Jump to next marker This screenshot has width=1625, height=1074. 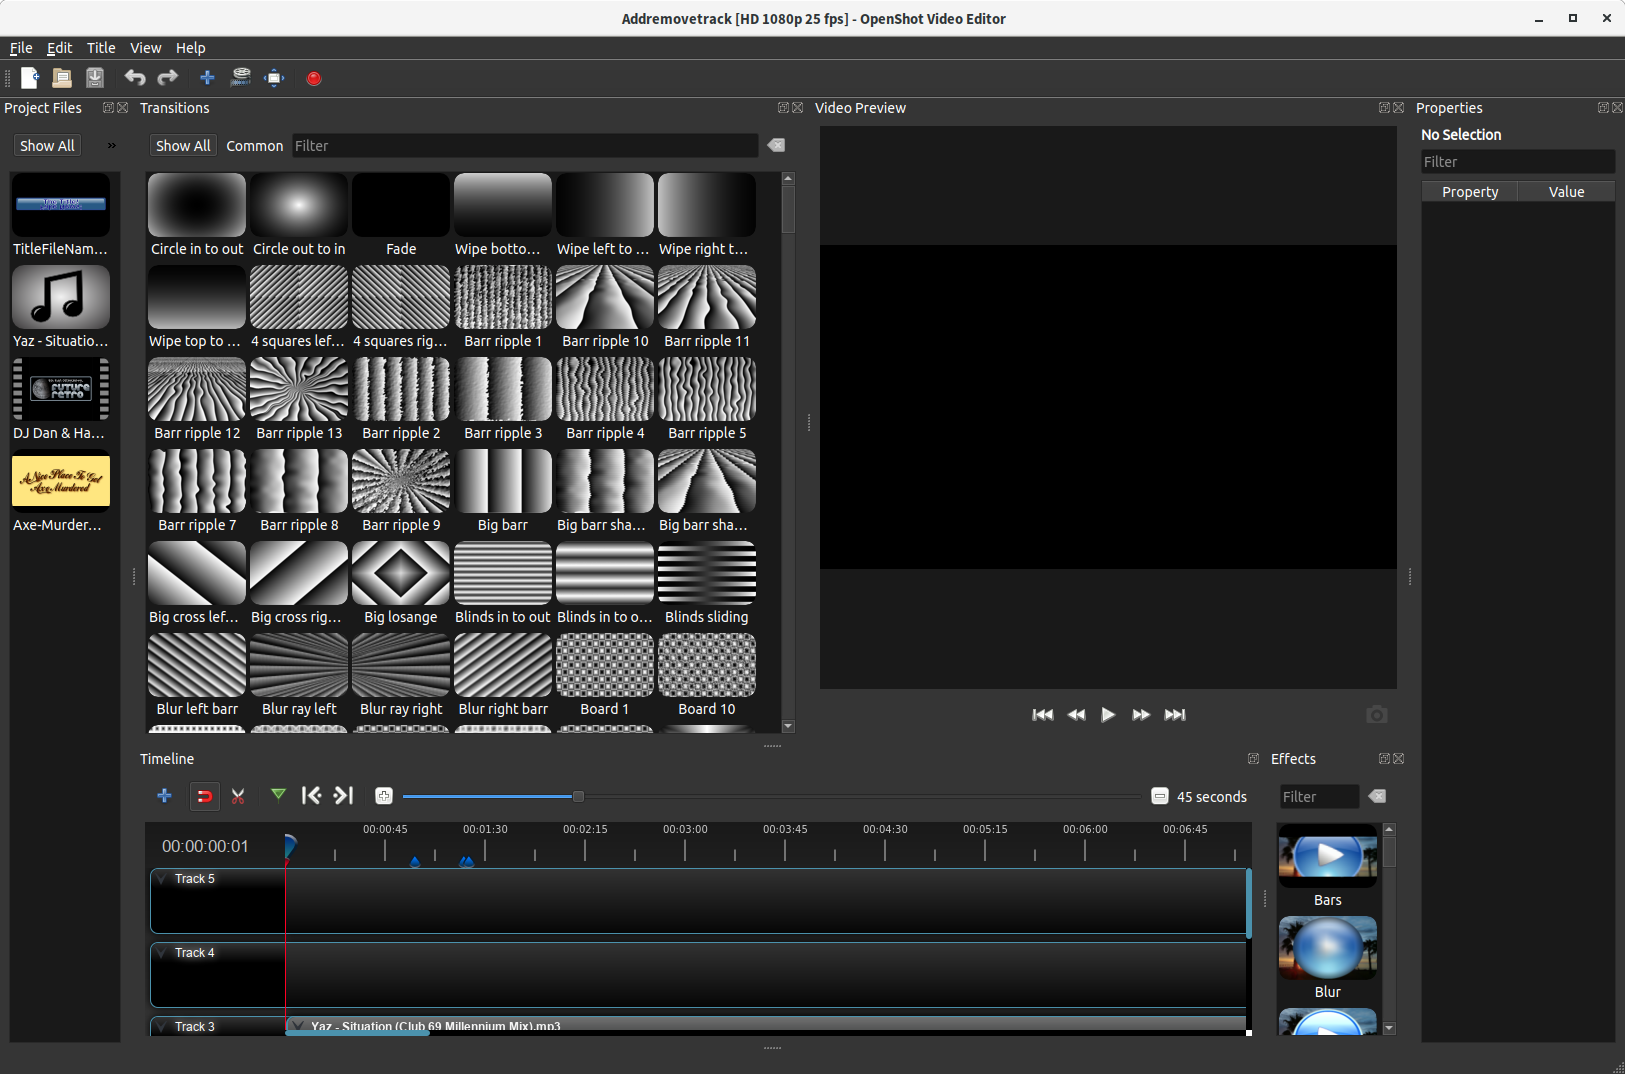point(344,796)
